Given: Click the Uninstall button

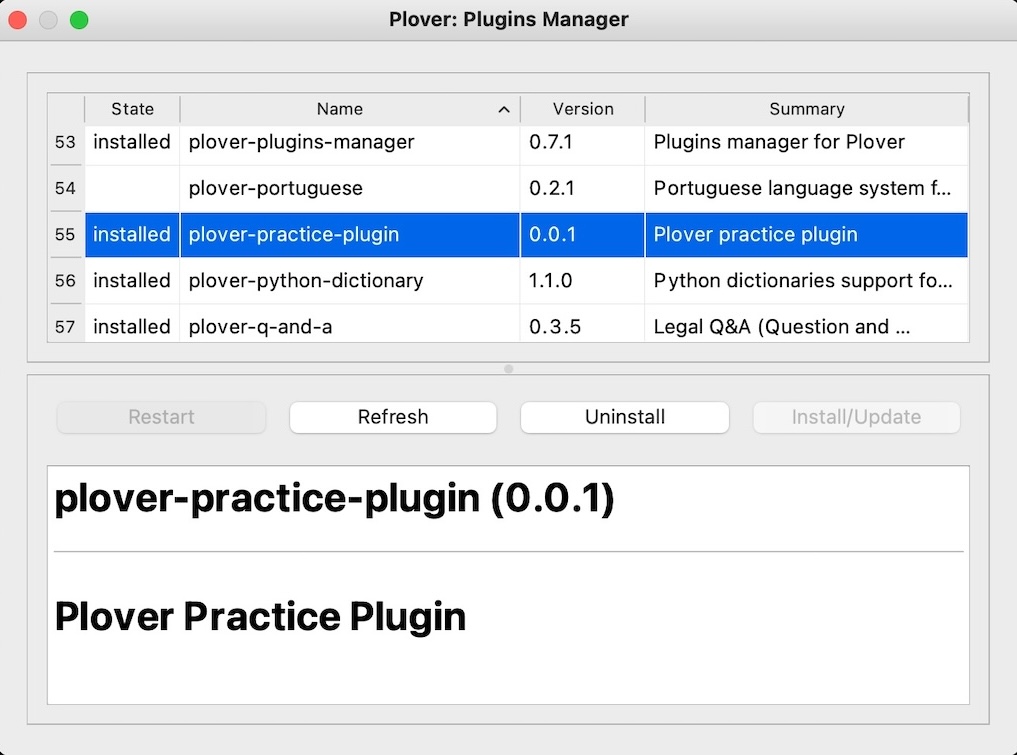Looking at the screenshot, I should 625,417.
